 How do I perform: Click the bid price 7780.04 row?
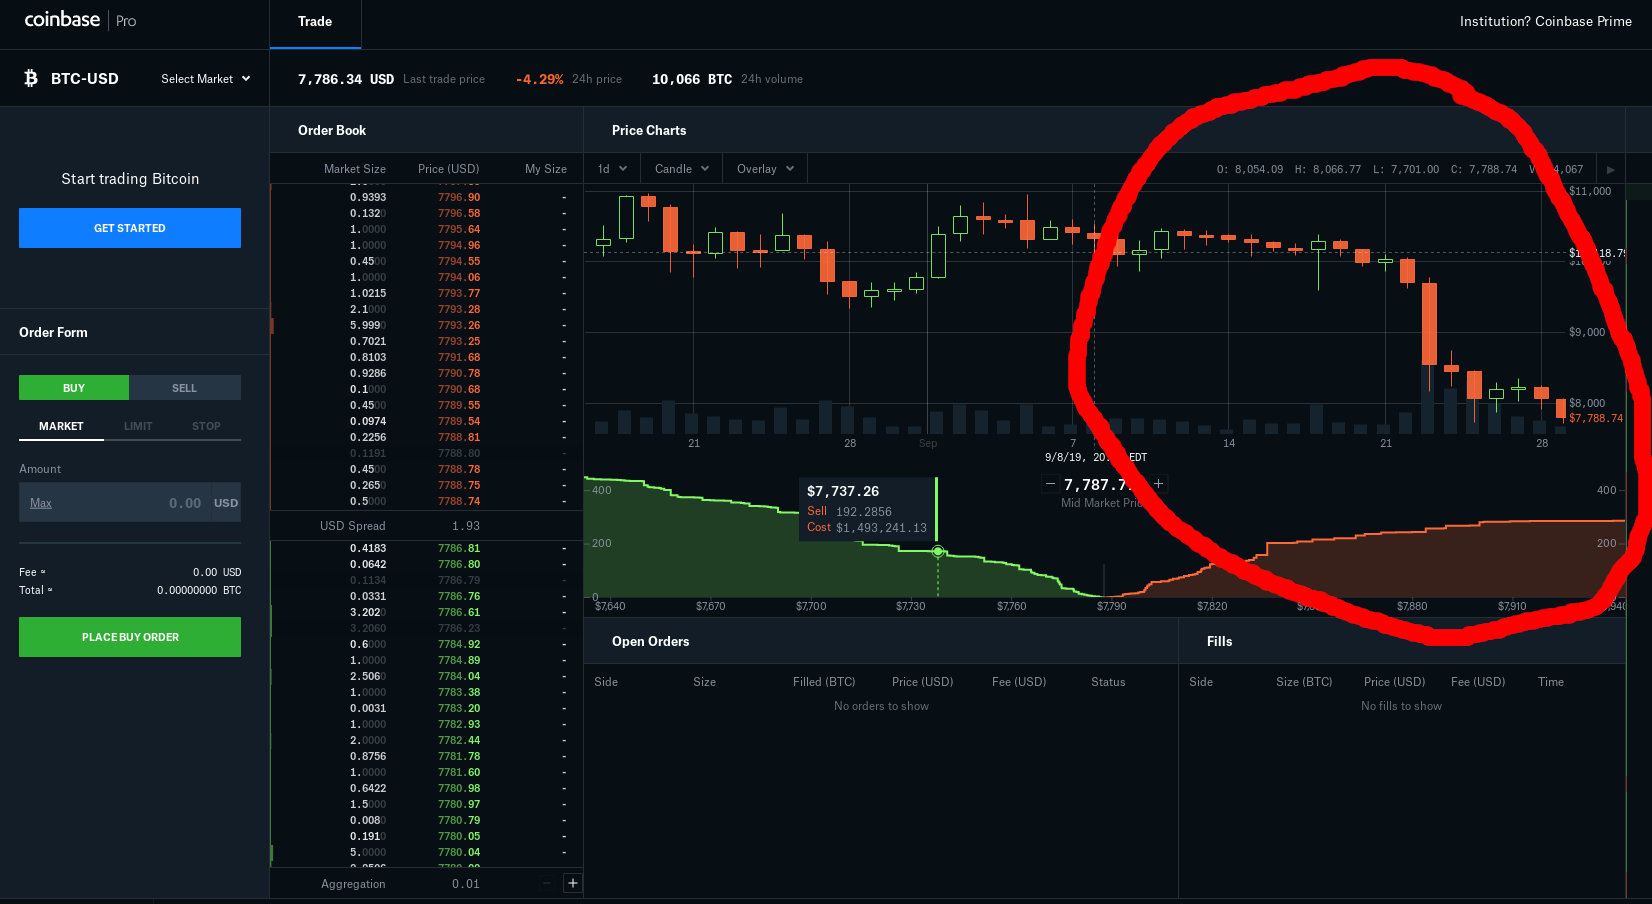427,852
